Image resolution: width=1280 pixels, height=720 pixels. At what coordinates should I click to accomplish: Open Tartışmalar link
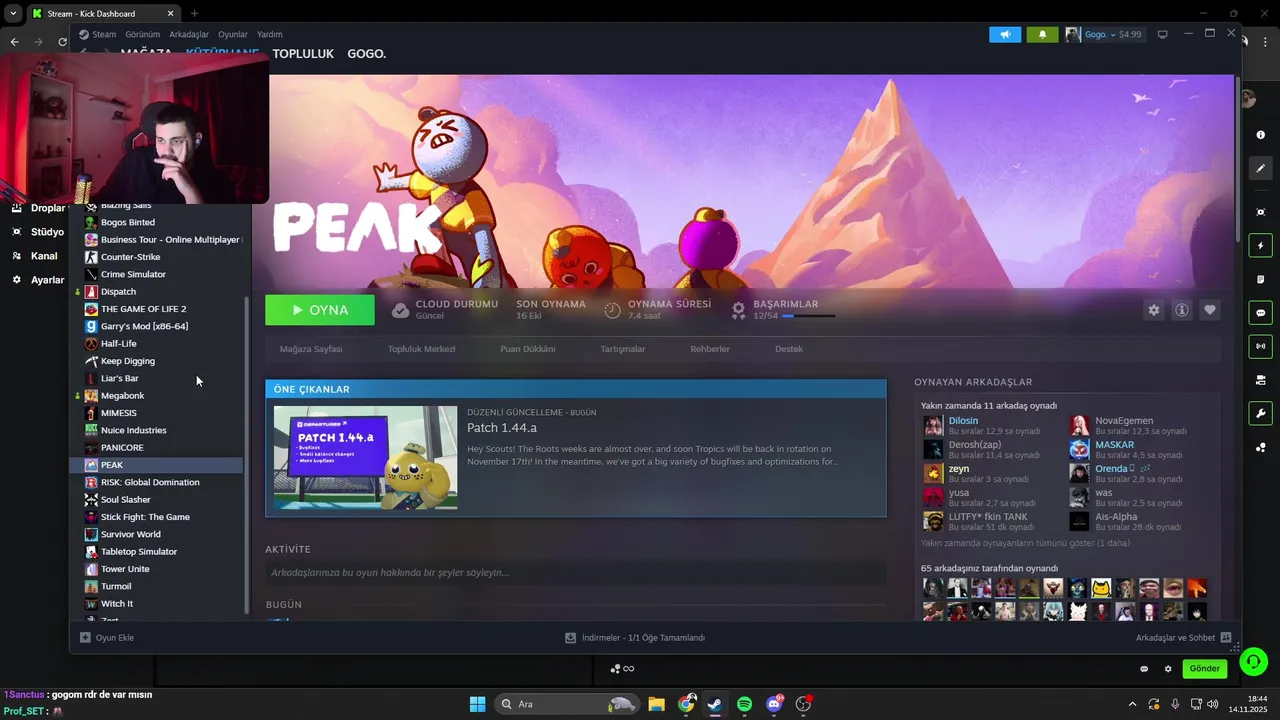pos(622,349)
